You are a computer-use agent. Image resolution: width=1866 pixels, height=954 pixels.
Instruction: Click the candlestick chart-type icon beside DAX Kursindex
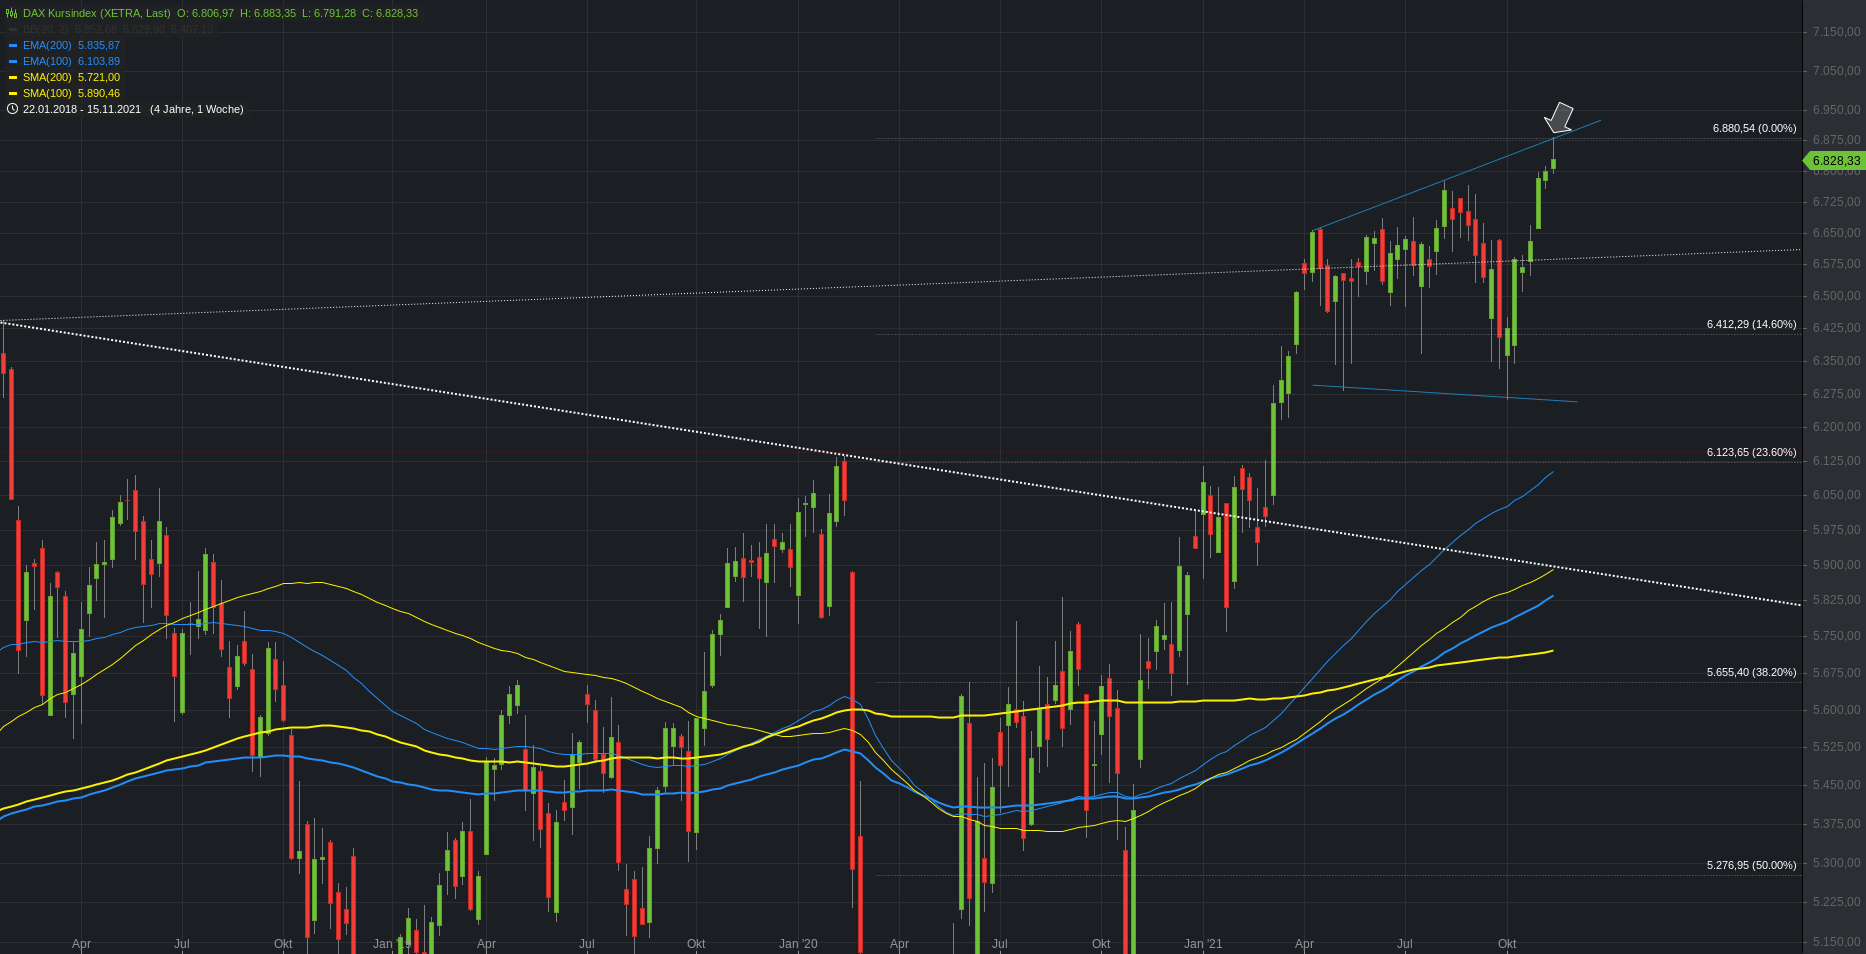click(x=12, y=13)
